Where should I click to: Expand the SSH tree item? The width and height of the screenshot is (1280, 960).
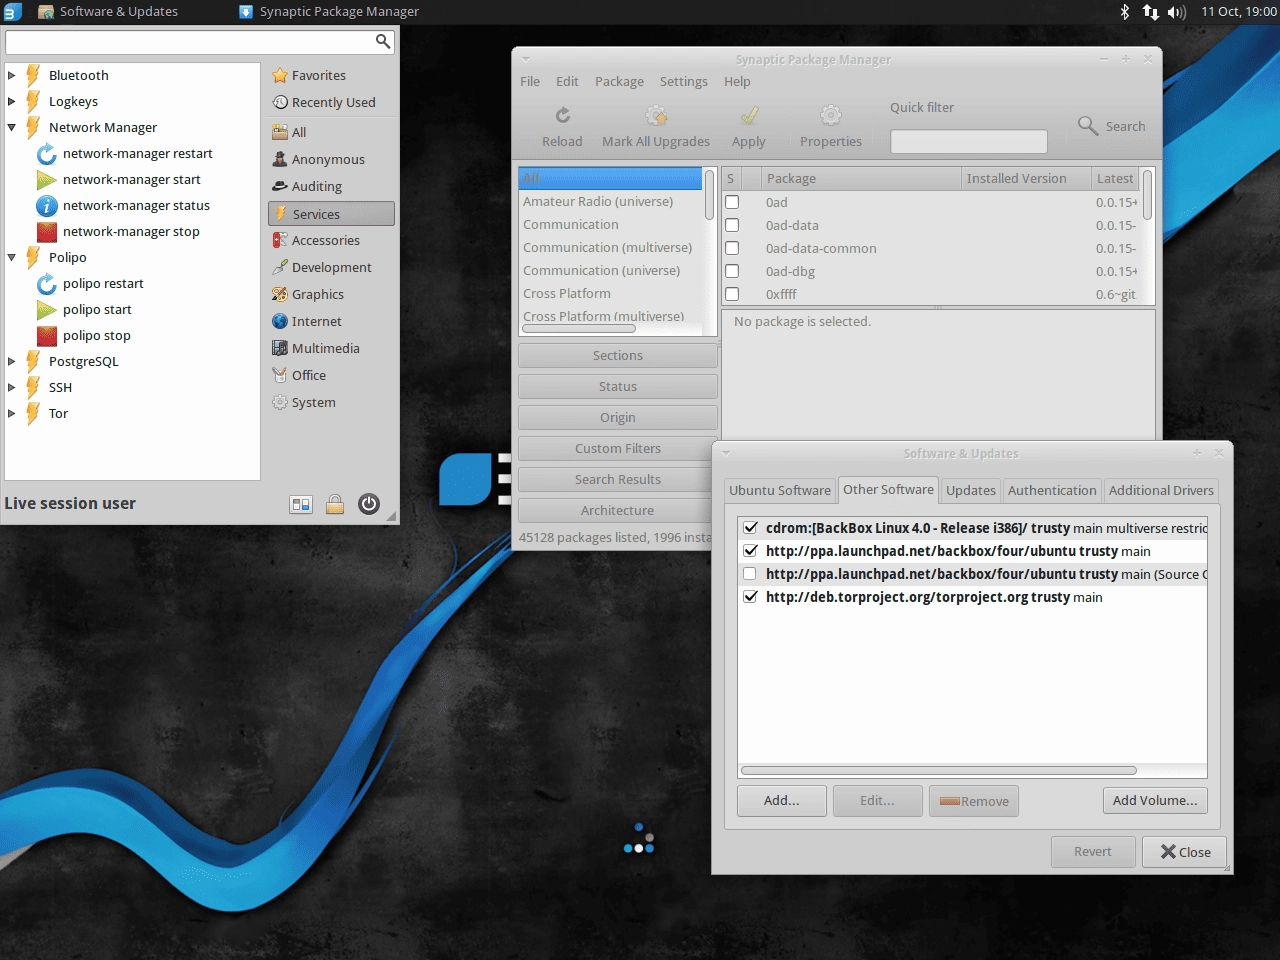11,387
